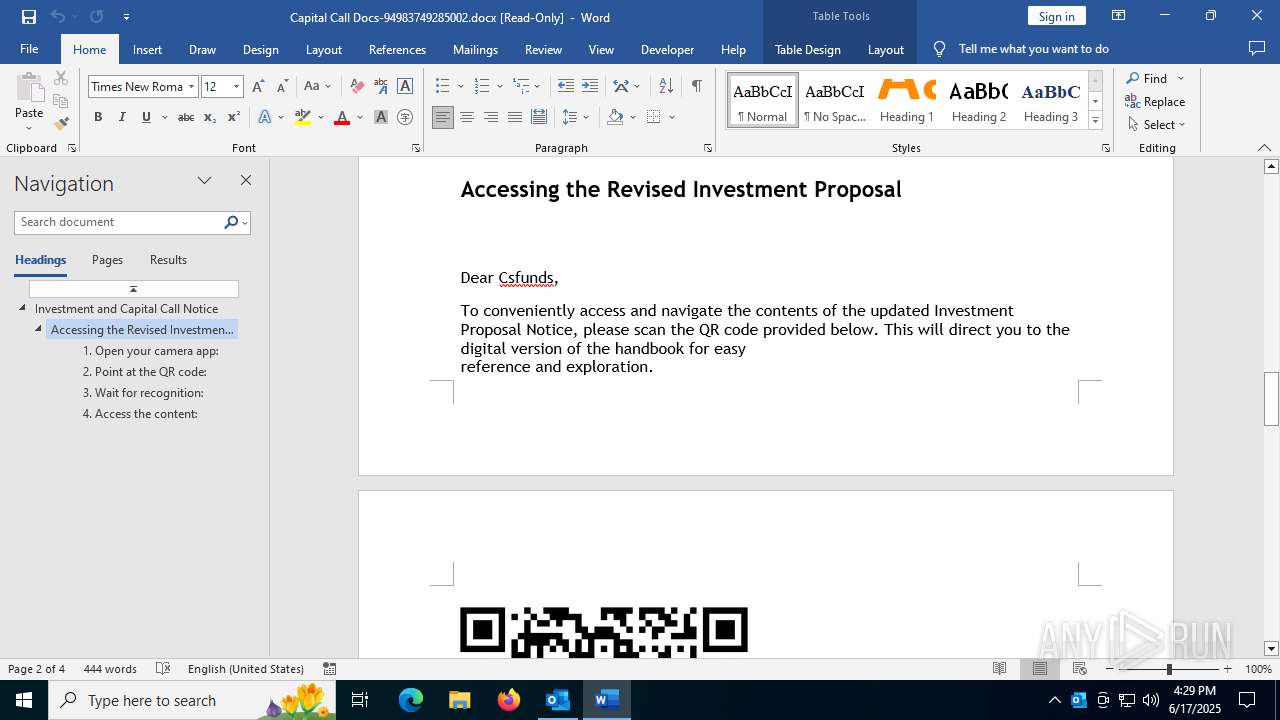Viewport: 1280px width, 720px height.
Task: Expand the Borders dropdown arrow
Action: [672, 117]
